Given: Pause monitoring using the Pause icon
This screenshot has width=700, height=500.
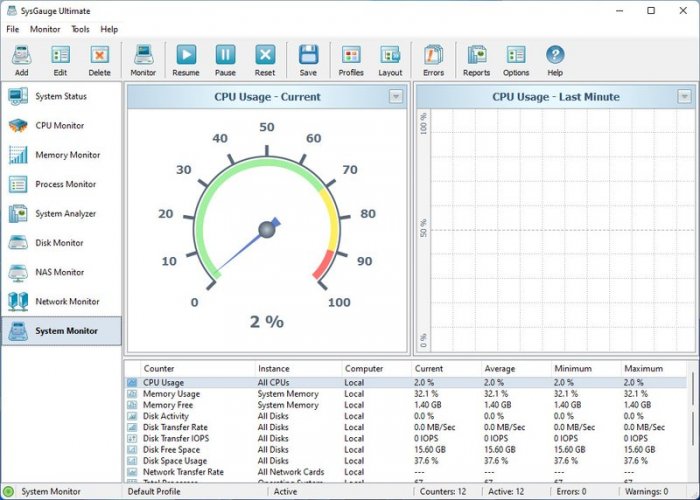Looking at the screenshot, I should click(x=226, y=56).
